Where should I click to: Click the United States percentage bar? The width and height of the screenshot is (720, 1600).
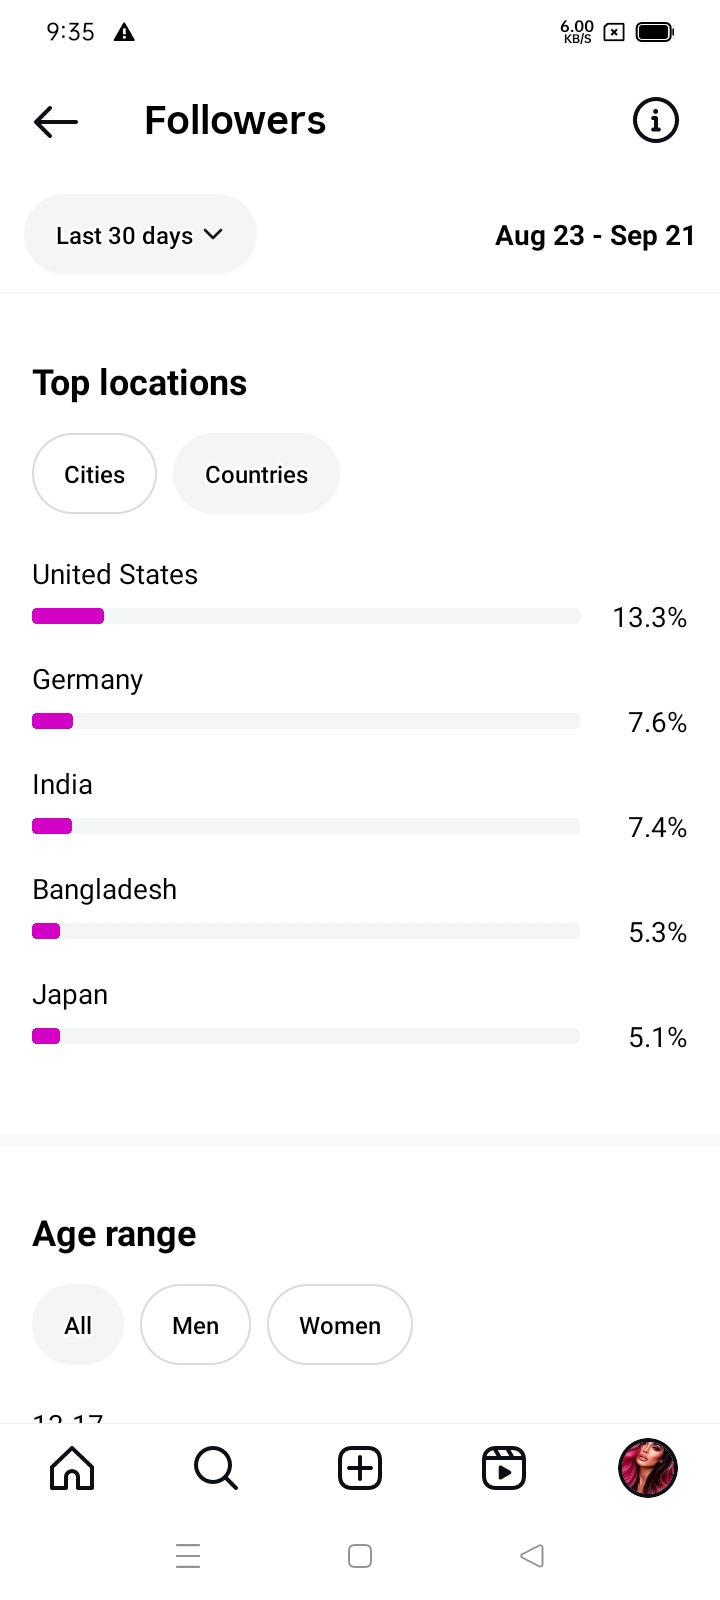click(305, 616)
